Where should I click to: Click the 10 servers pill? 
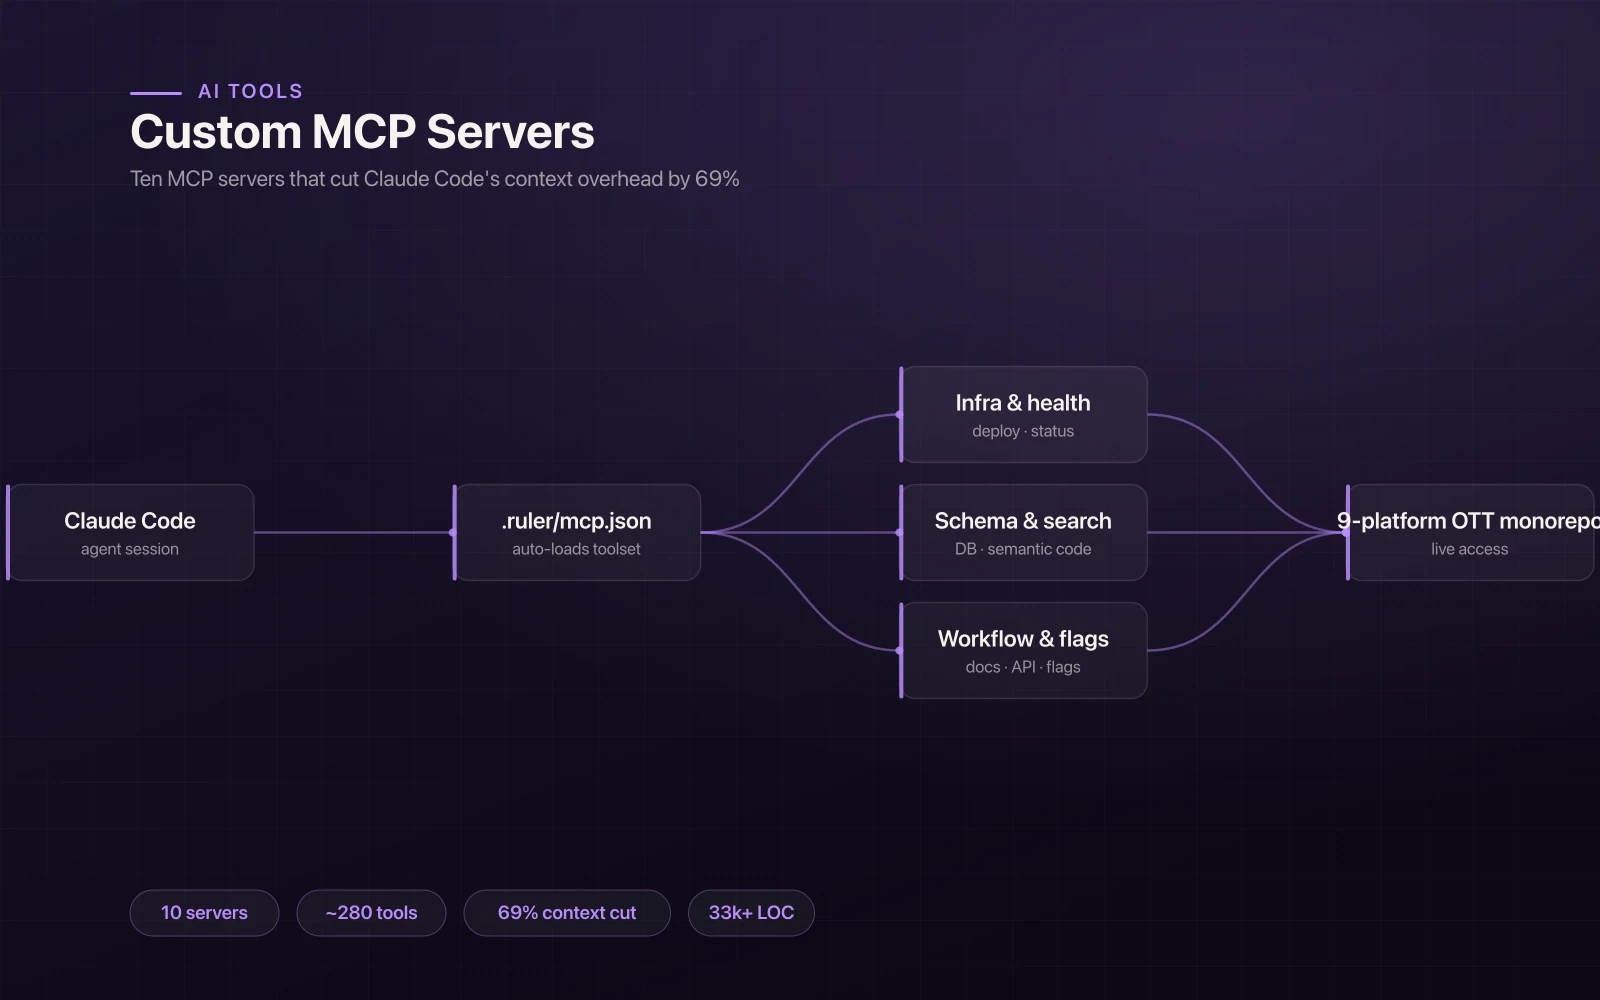tap(204, 913)
